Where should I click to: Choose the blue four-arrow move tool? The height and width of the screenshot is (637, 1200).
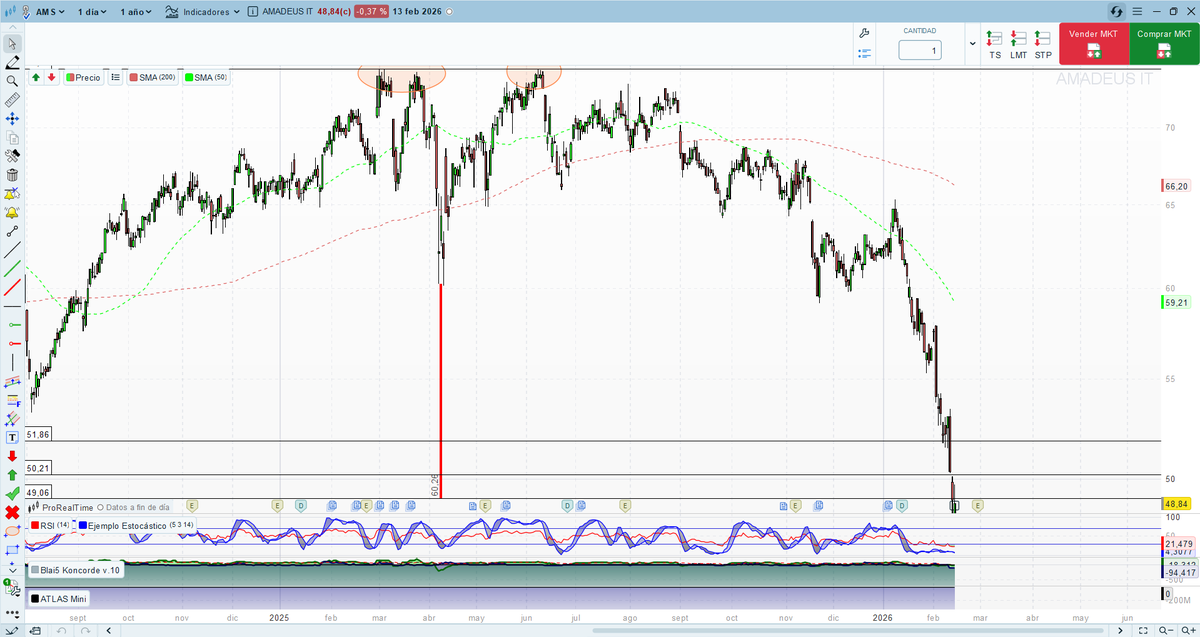(12, 119)
